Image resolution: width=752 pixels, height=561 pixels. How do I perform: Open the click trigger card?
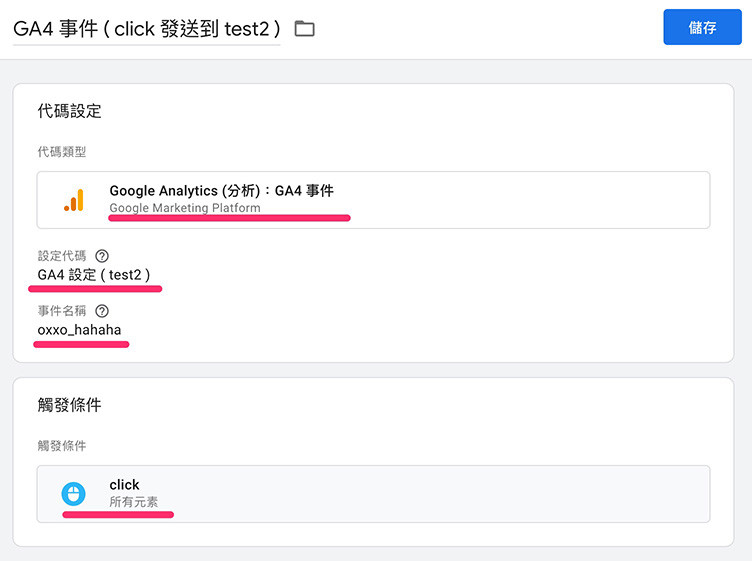pos(373,494)
